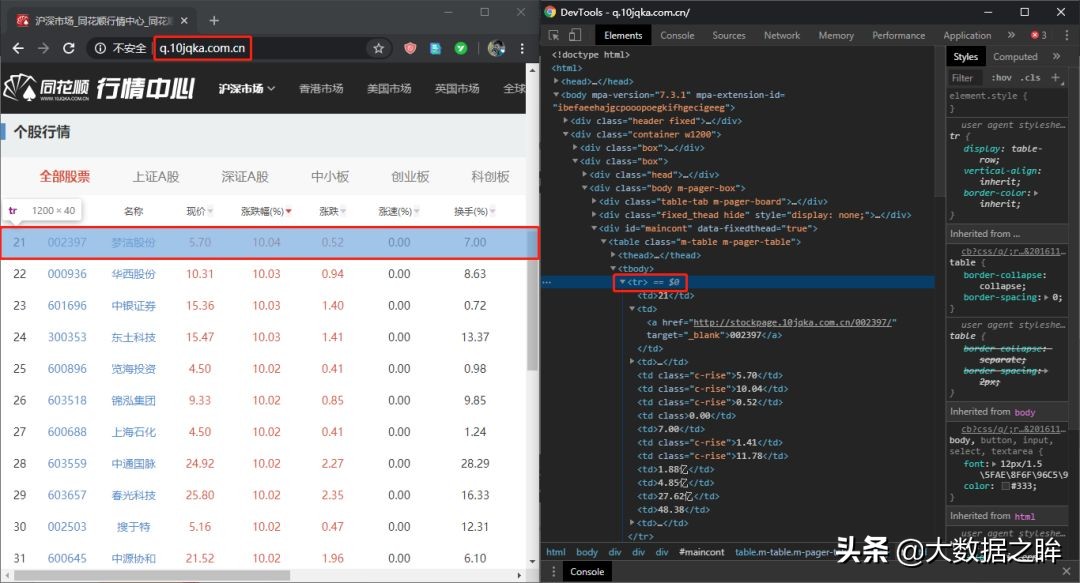
Task: Collapse the selected tr node
Action: [x=622, y=282]
